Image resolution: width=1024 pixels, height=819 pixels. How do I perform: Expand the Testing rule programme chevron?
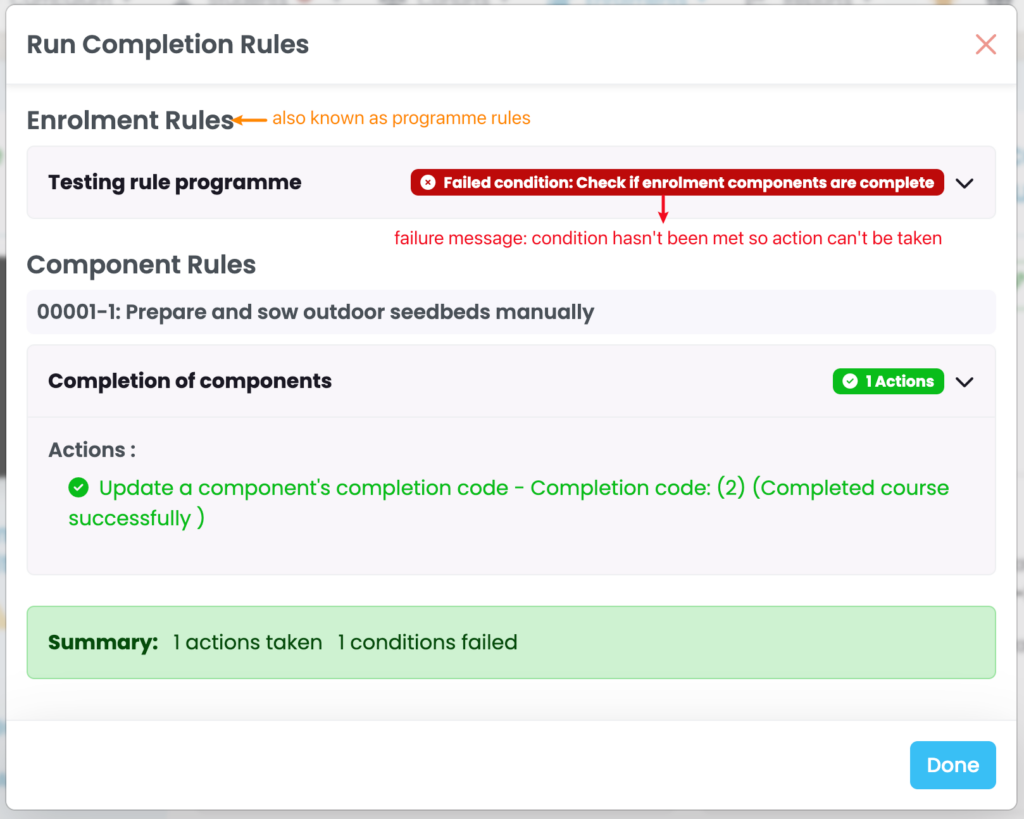[x=964, y=183]
